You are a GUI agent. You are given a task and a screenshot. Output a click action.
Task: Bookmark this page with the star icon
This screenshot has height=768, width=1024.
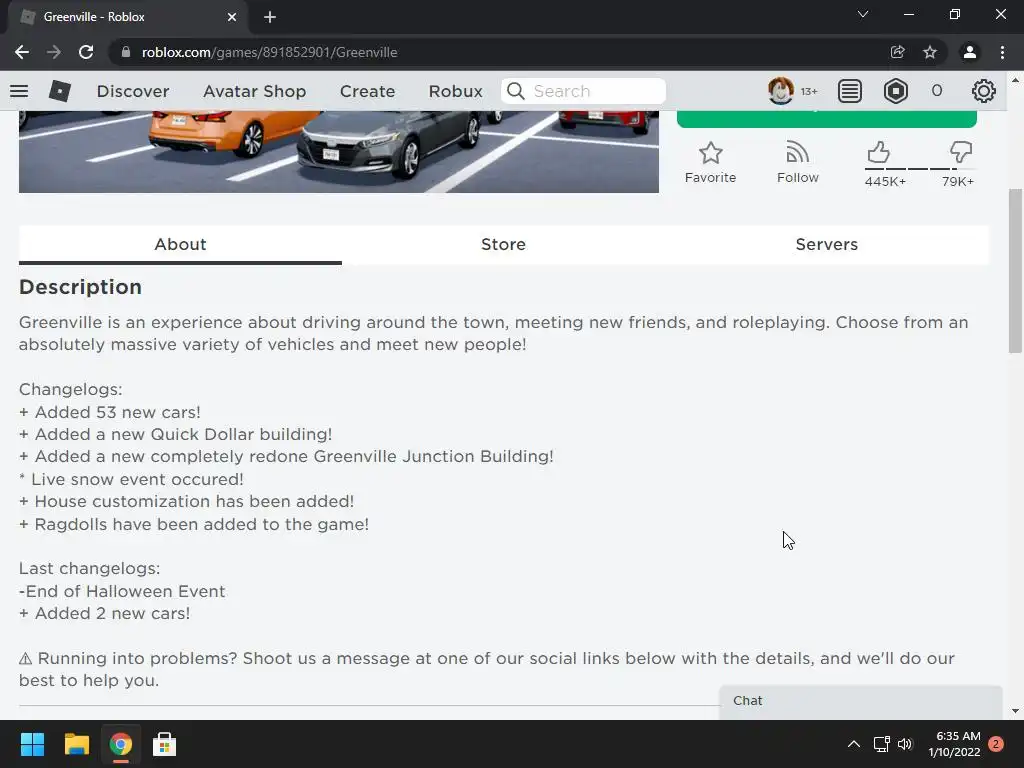930,52
